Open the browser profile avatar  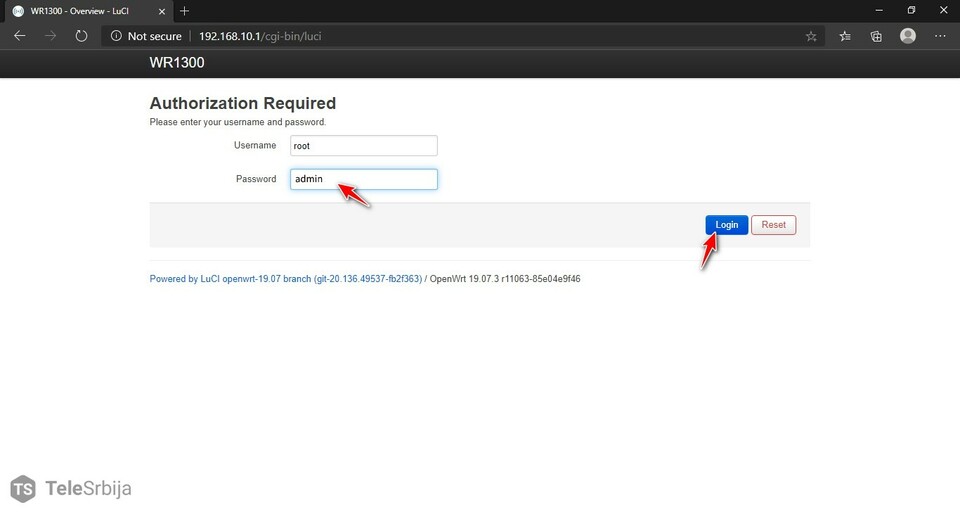[x=908, y=36]
